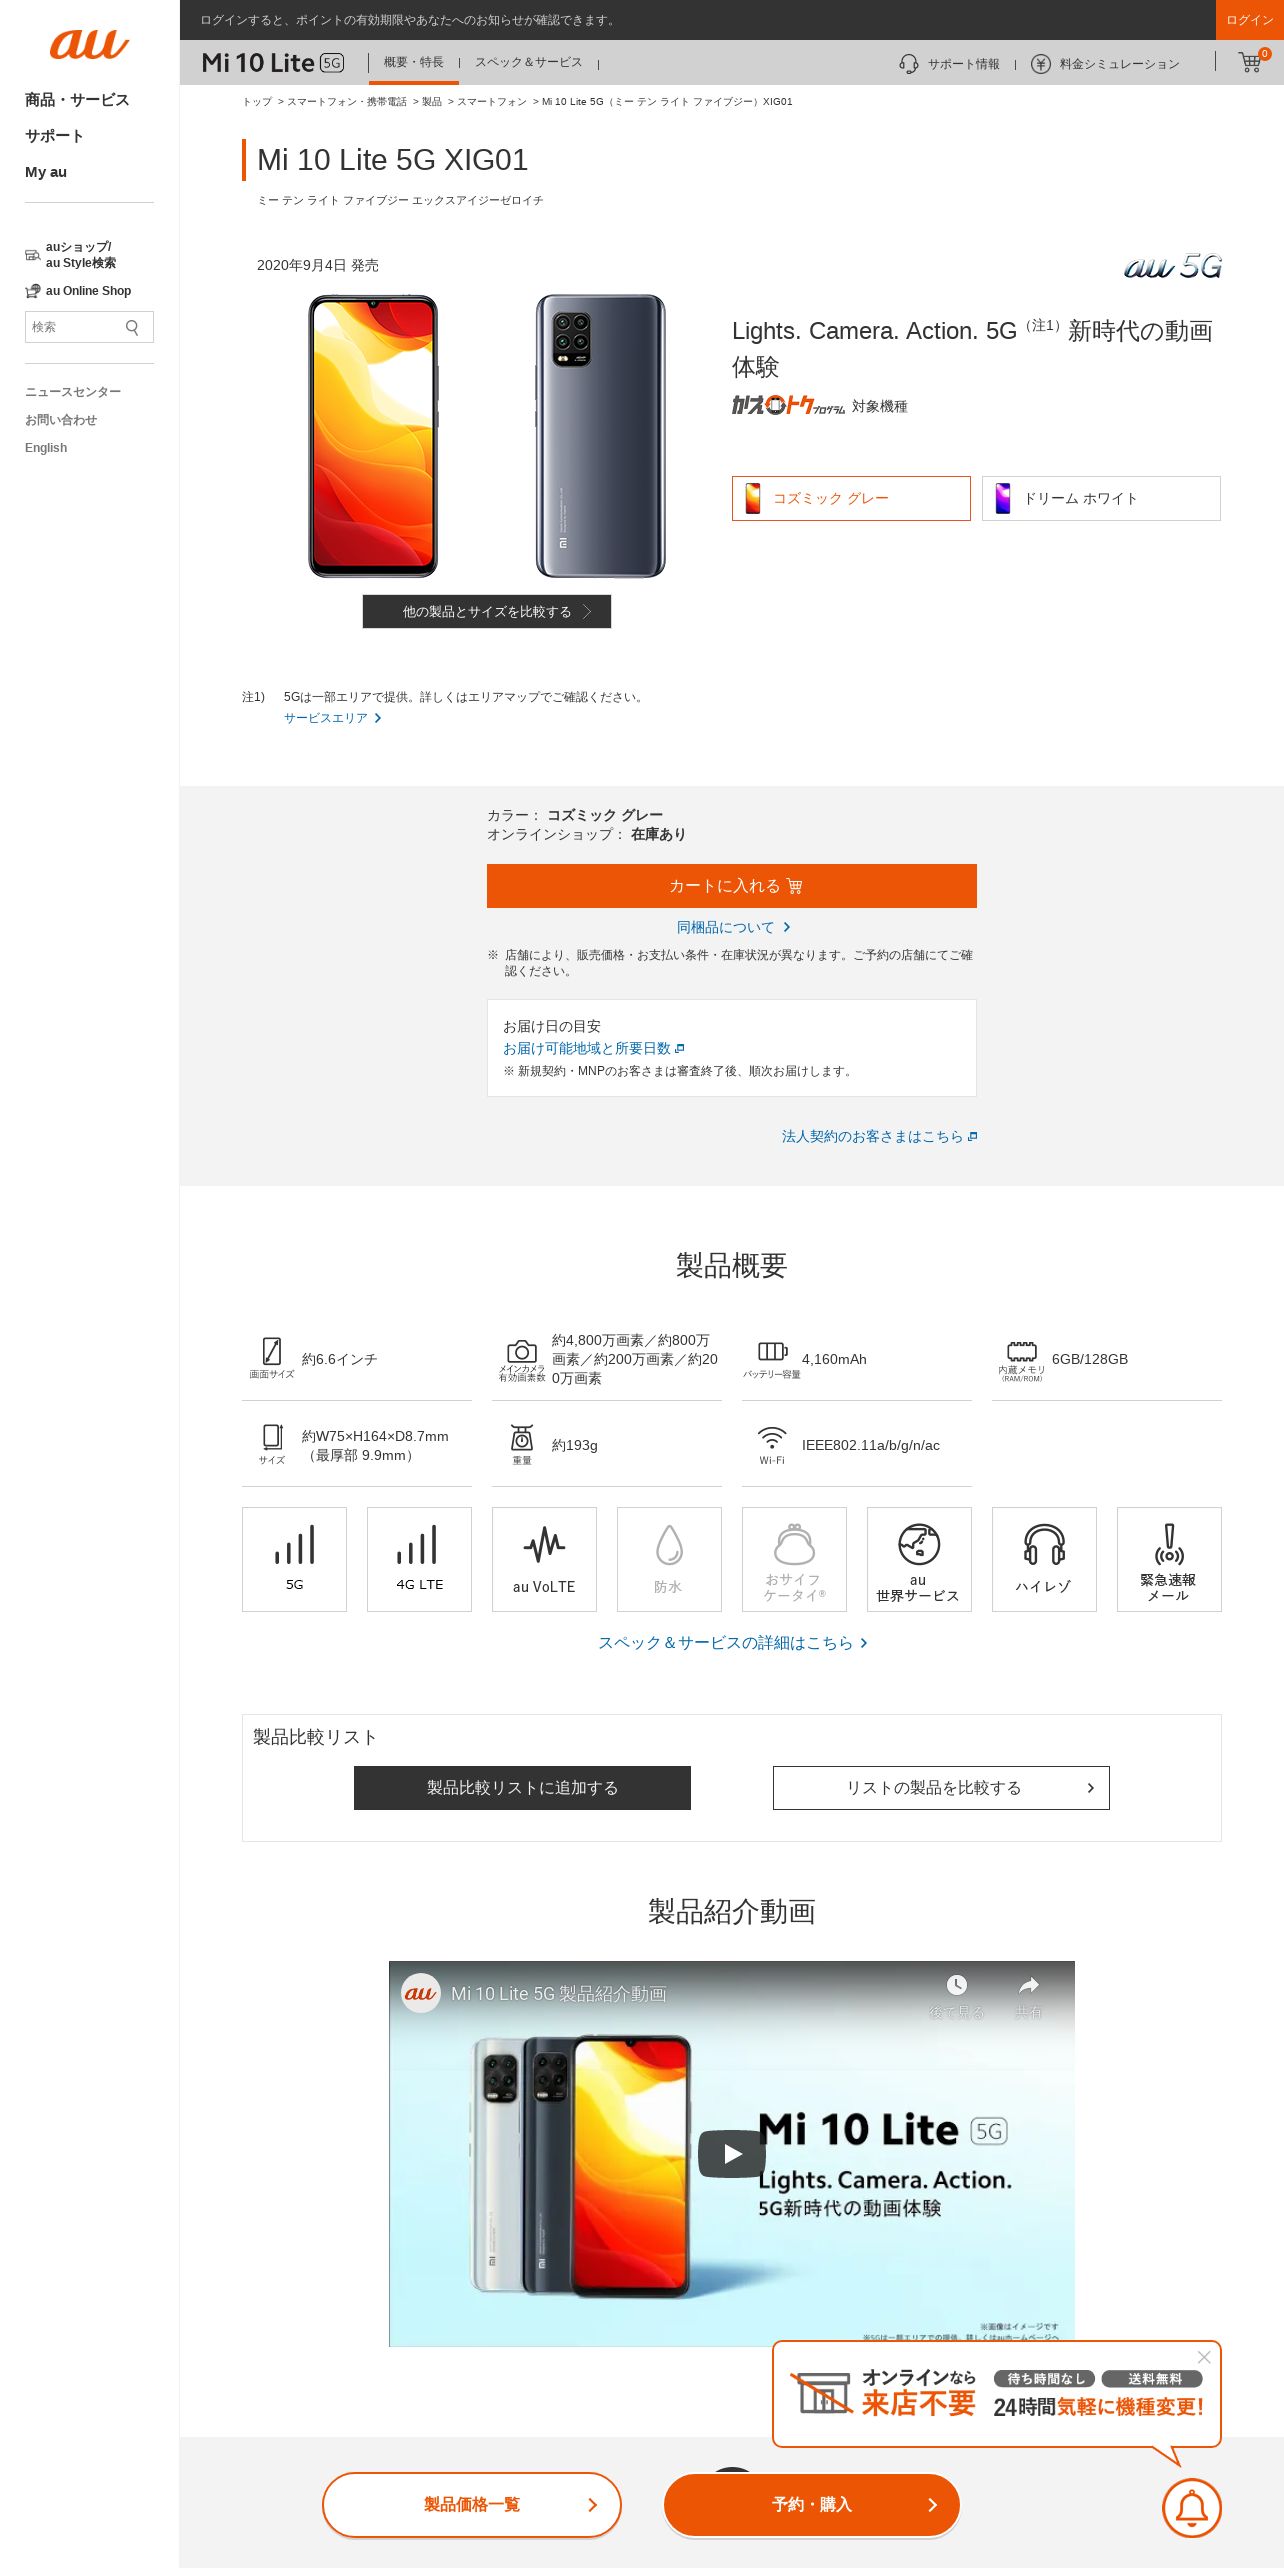Select the 緊急速報メール tile

[1169, 1559]
